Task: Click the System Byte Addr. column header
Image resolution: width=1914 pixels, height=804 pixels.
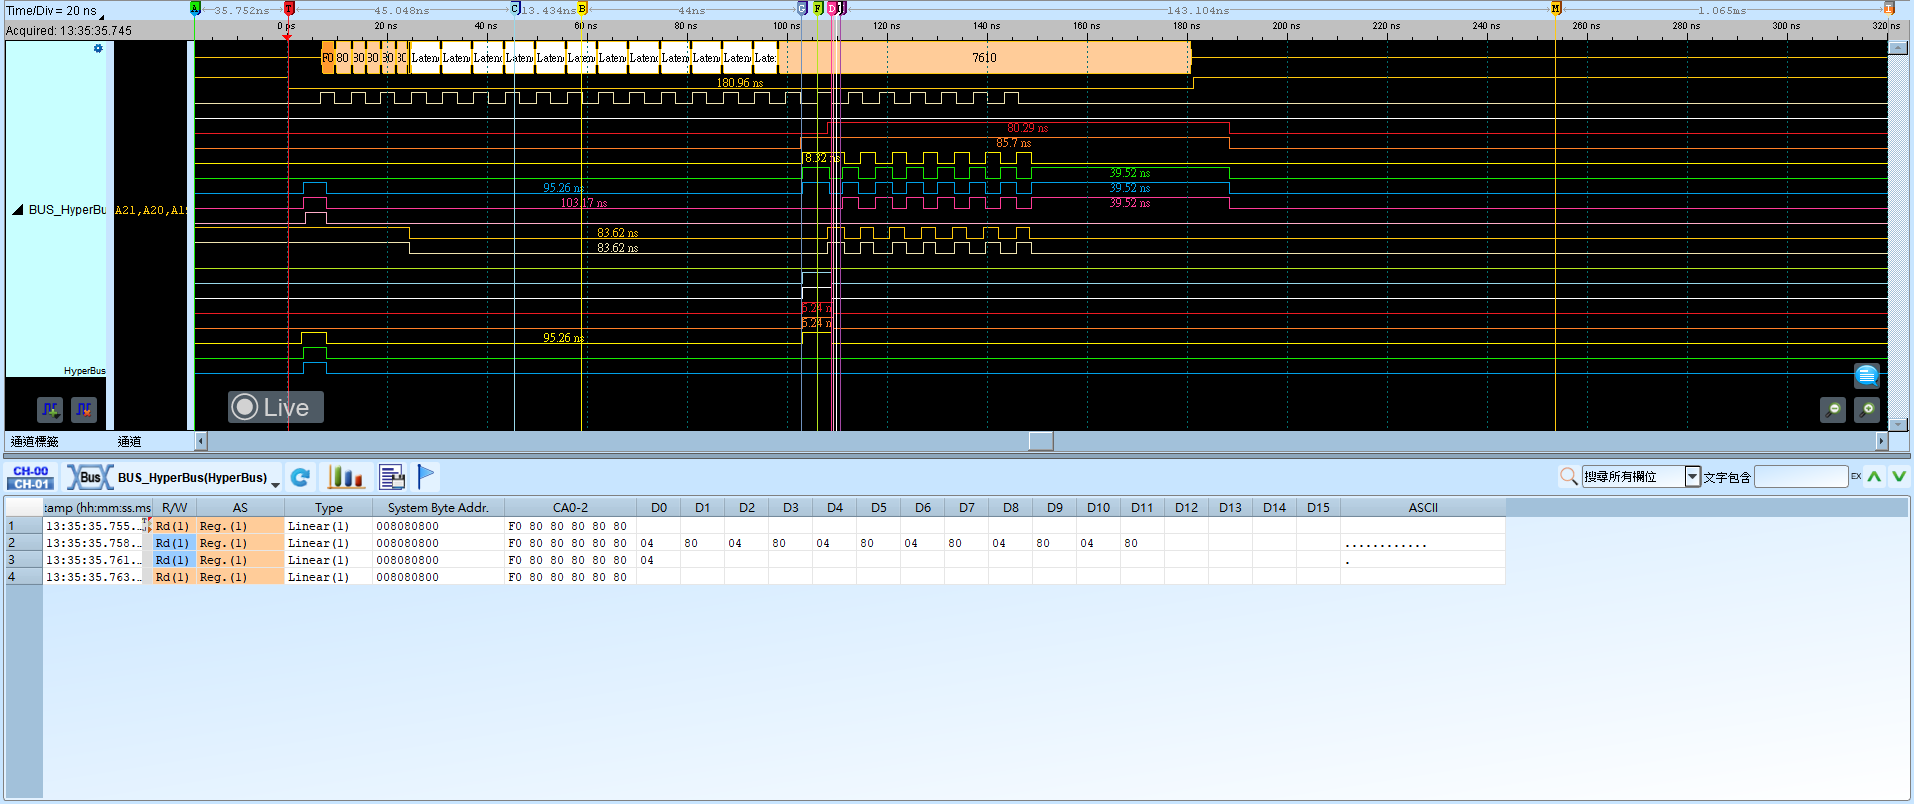Action: (x=438, y=507)
